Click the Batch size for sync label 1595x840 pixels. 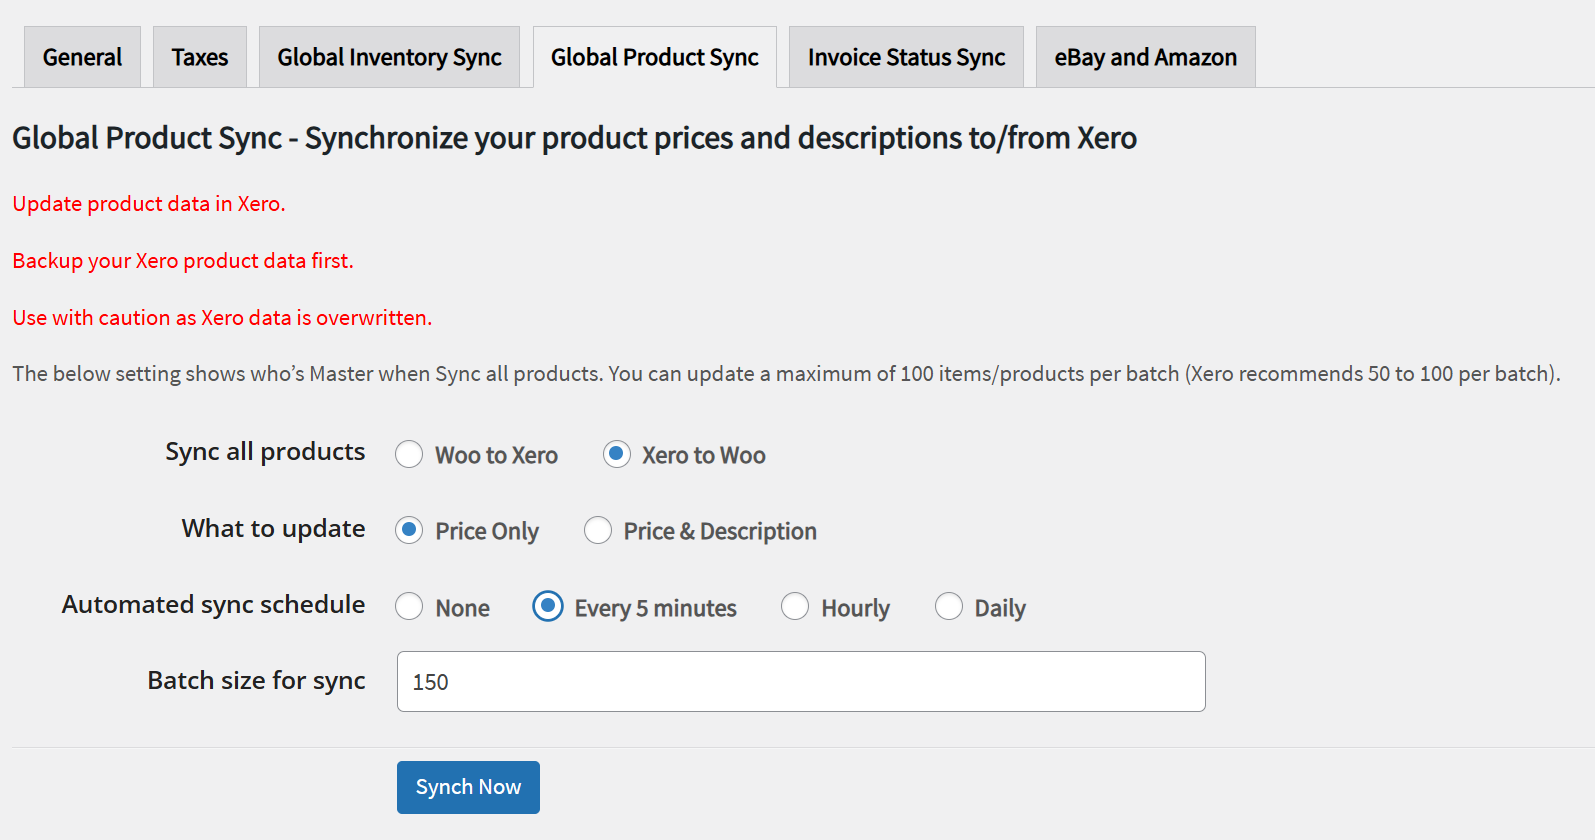point(256,681)
